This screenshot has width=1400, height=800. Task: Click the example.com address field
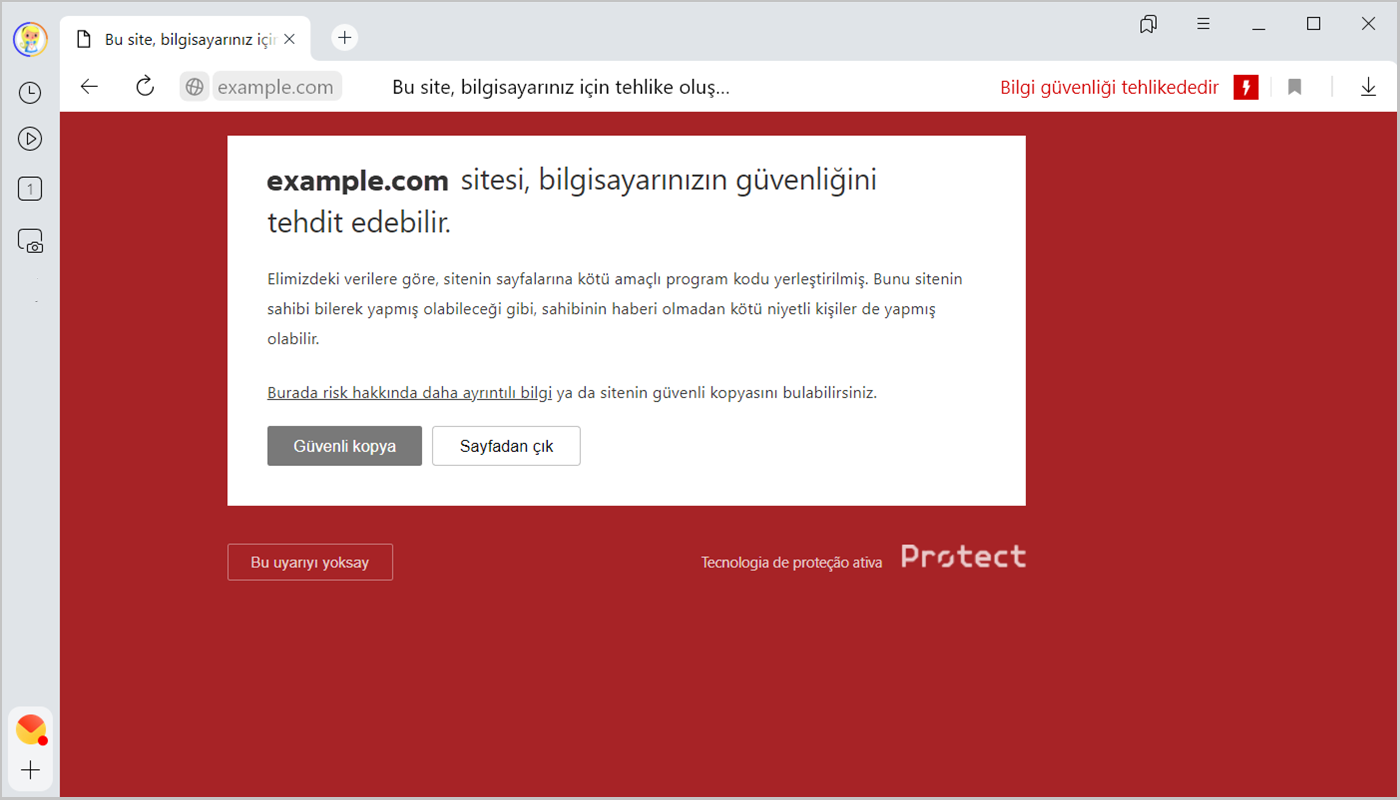[x=276, y=87]
